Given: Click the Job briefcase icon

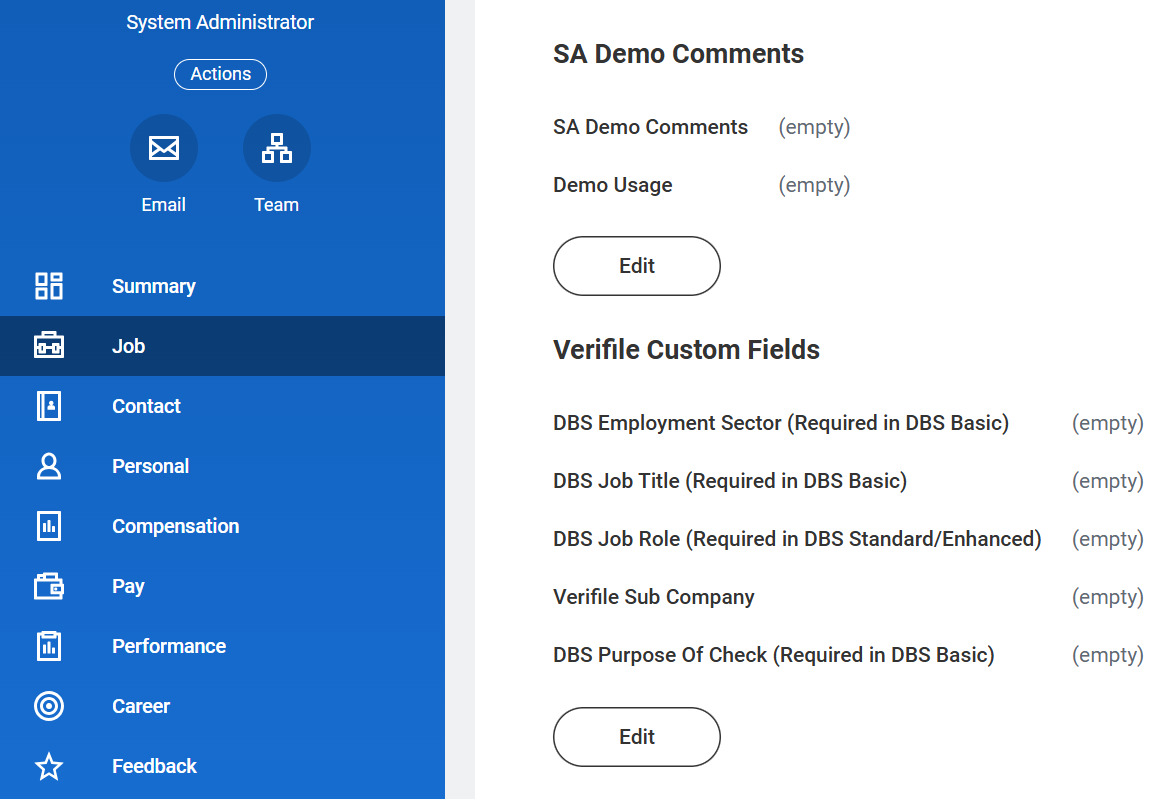Looking at the screenshot, I should pyautogui.click(x=49, y=346).
